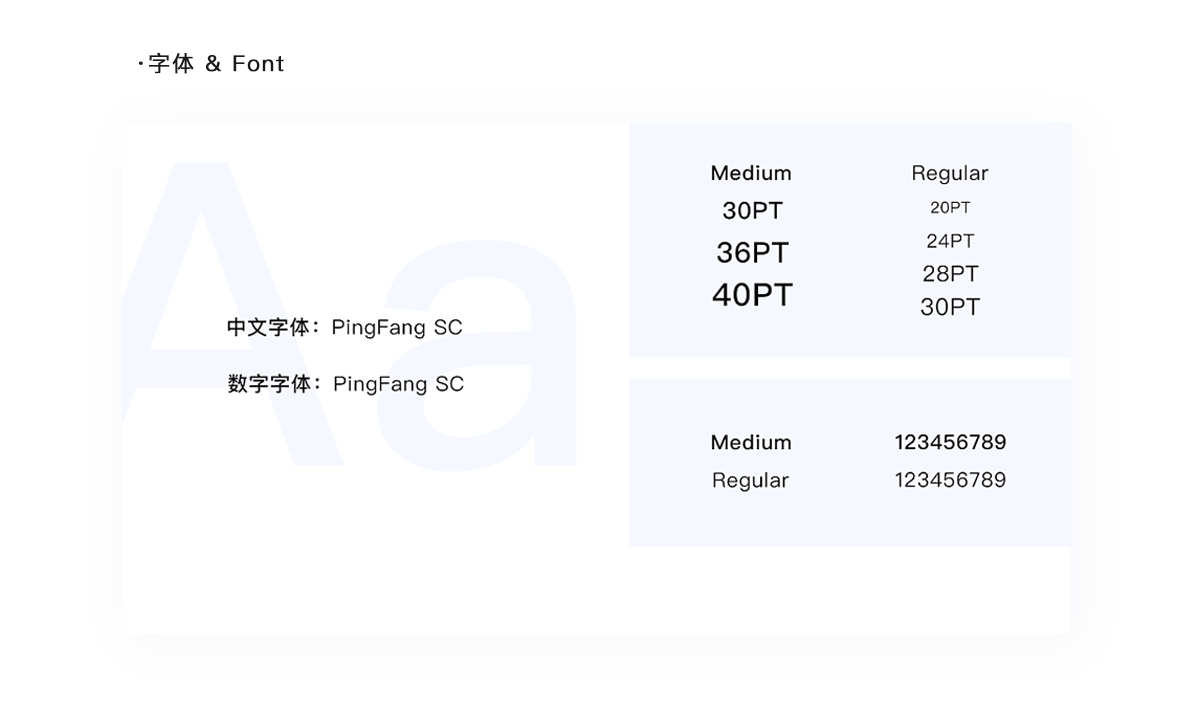
Task: Click the light blue number sample panel
Action: click(x=850, y=463)
